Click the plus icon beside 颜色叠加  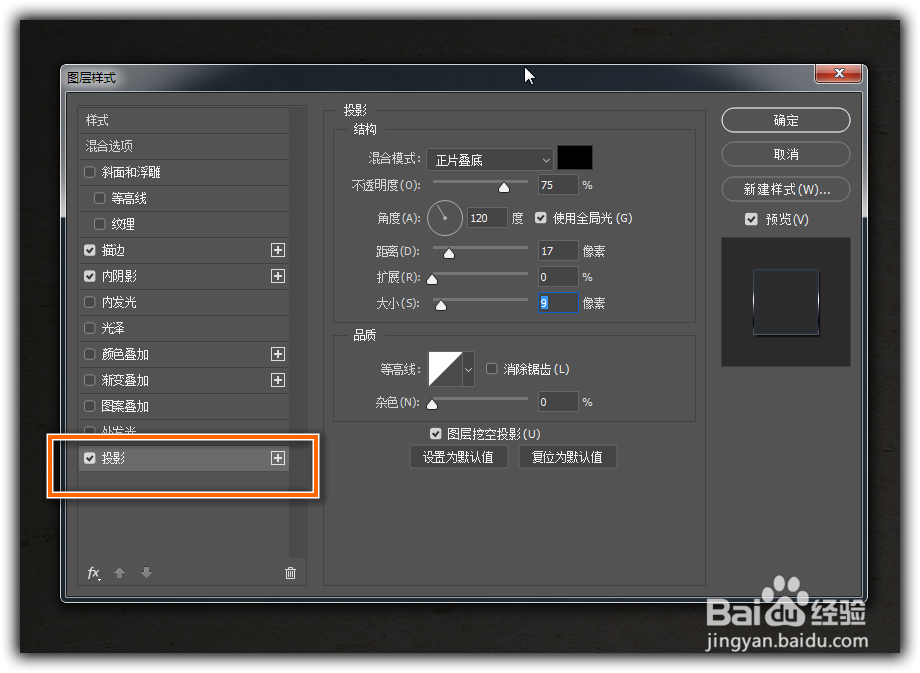(x=278, y=354)
